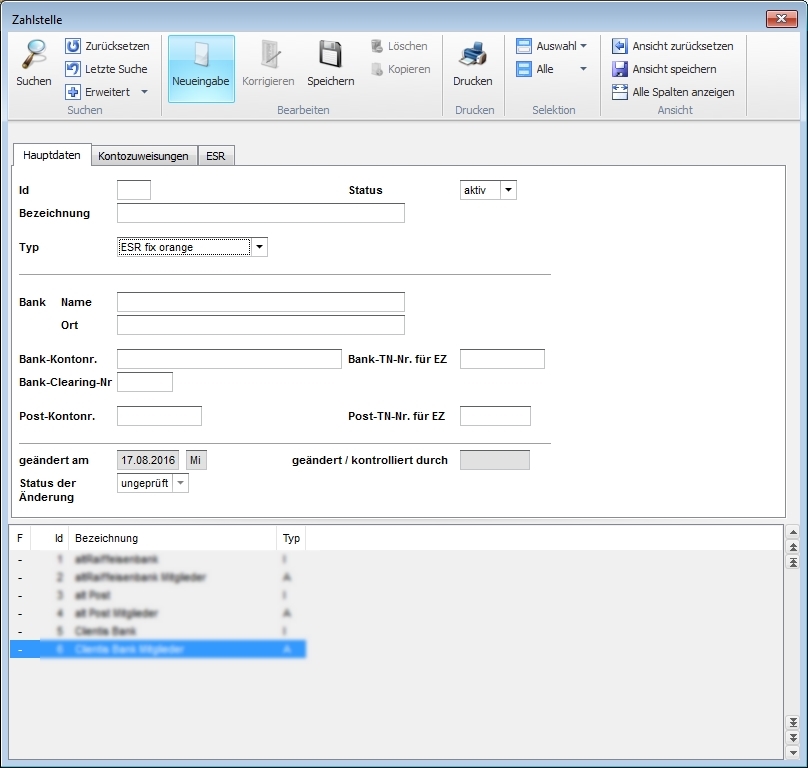
Task: Click the Ansicht speichern icon
Action: (619, 69)
